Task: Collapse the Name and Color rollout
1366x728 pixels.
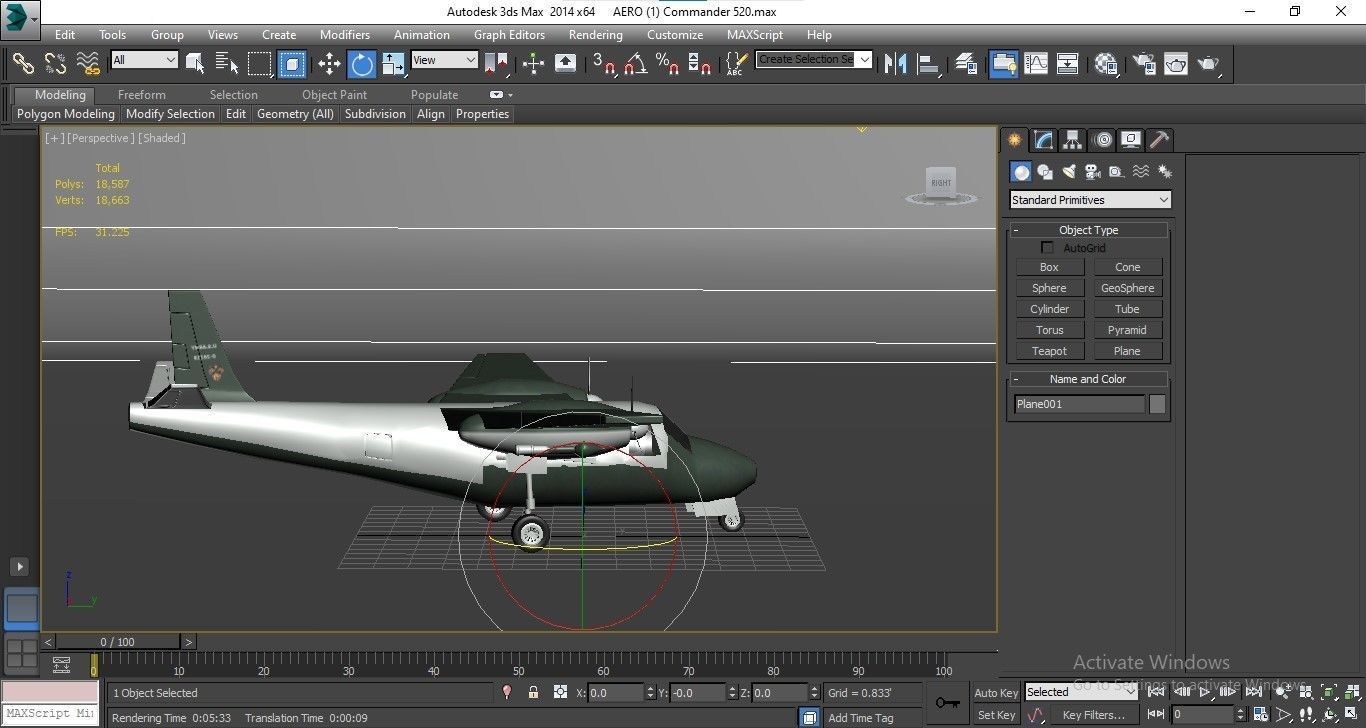Action: point(1087,379)
